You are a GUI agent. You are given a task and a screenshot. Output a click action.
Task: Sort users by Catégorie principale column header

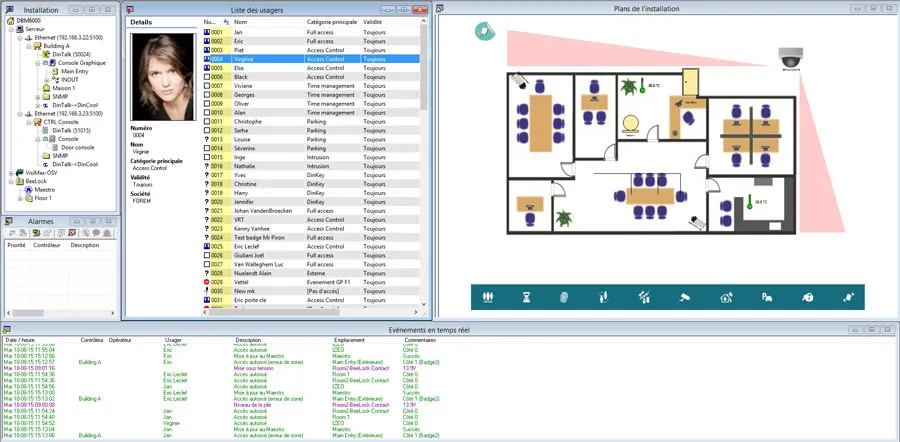[x=333, y=22]
